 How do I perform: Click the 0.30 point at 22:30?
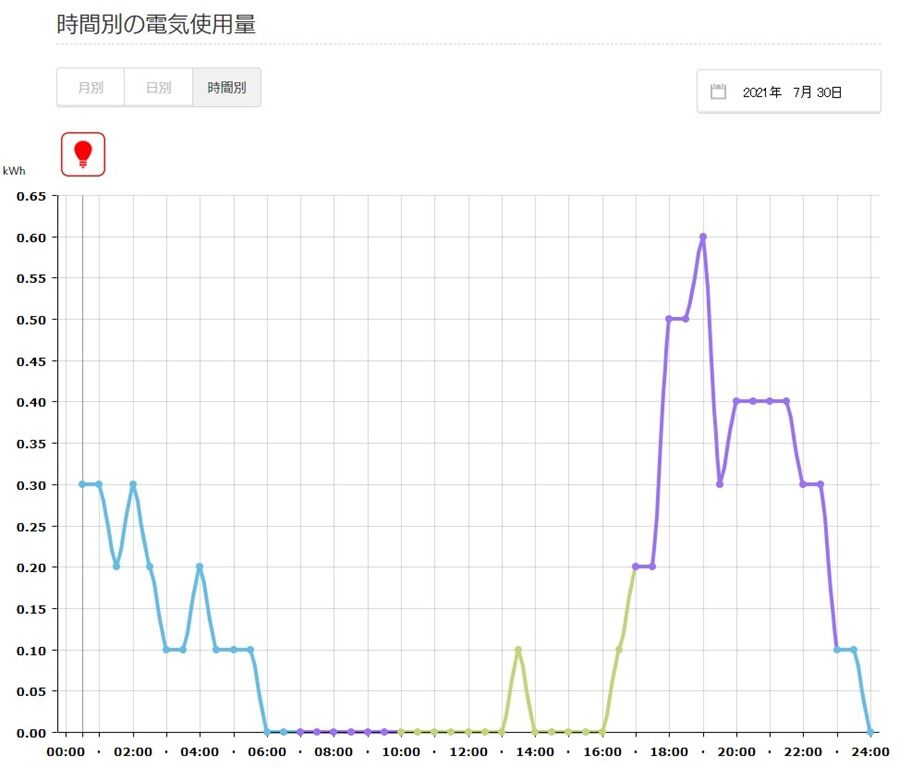(820, 484)
